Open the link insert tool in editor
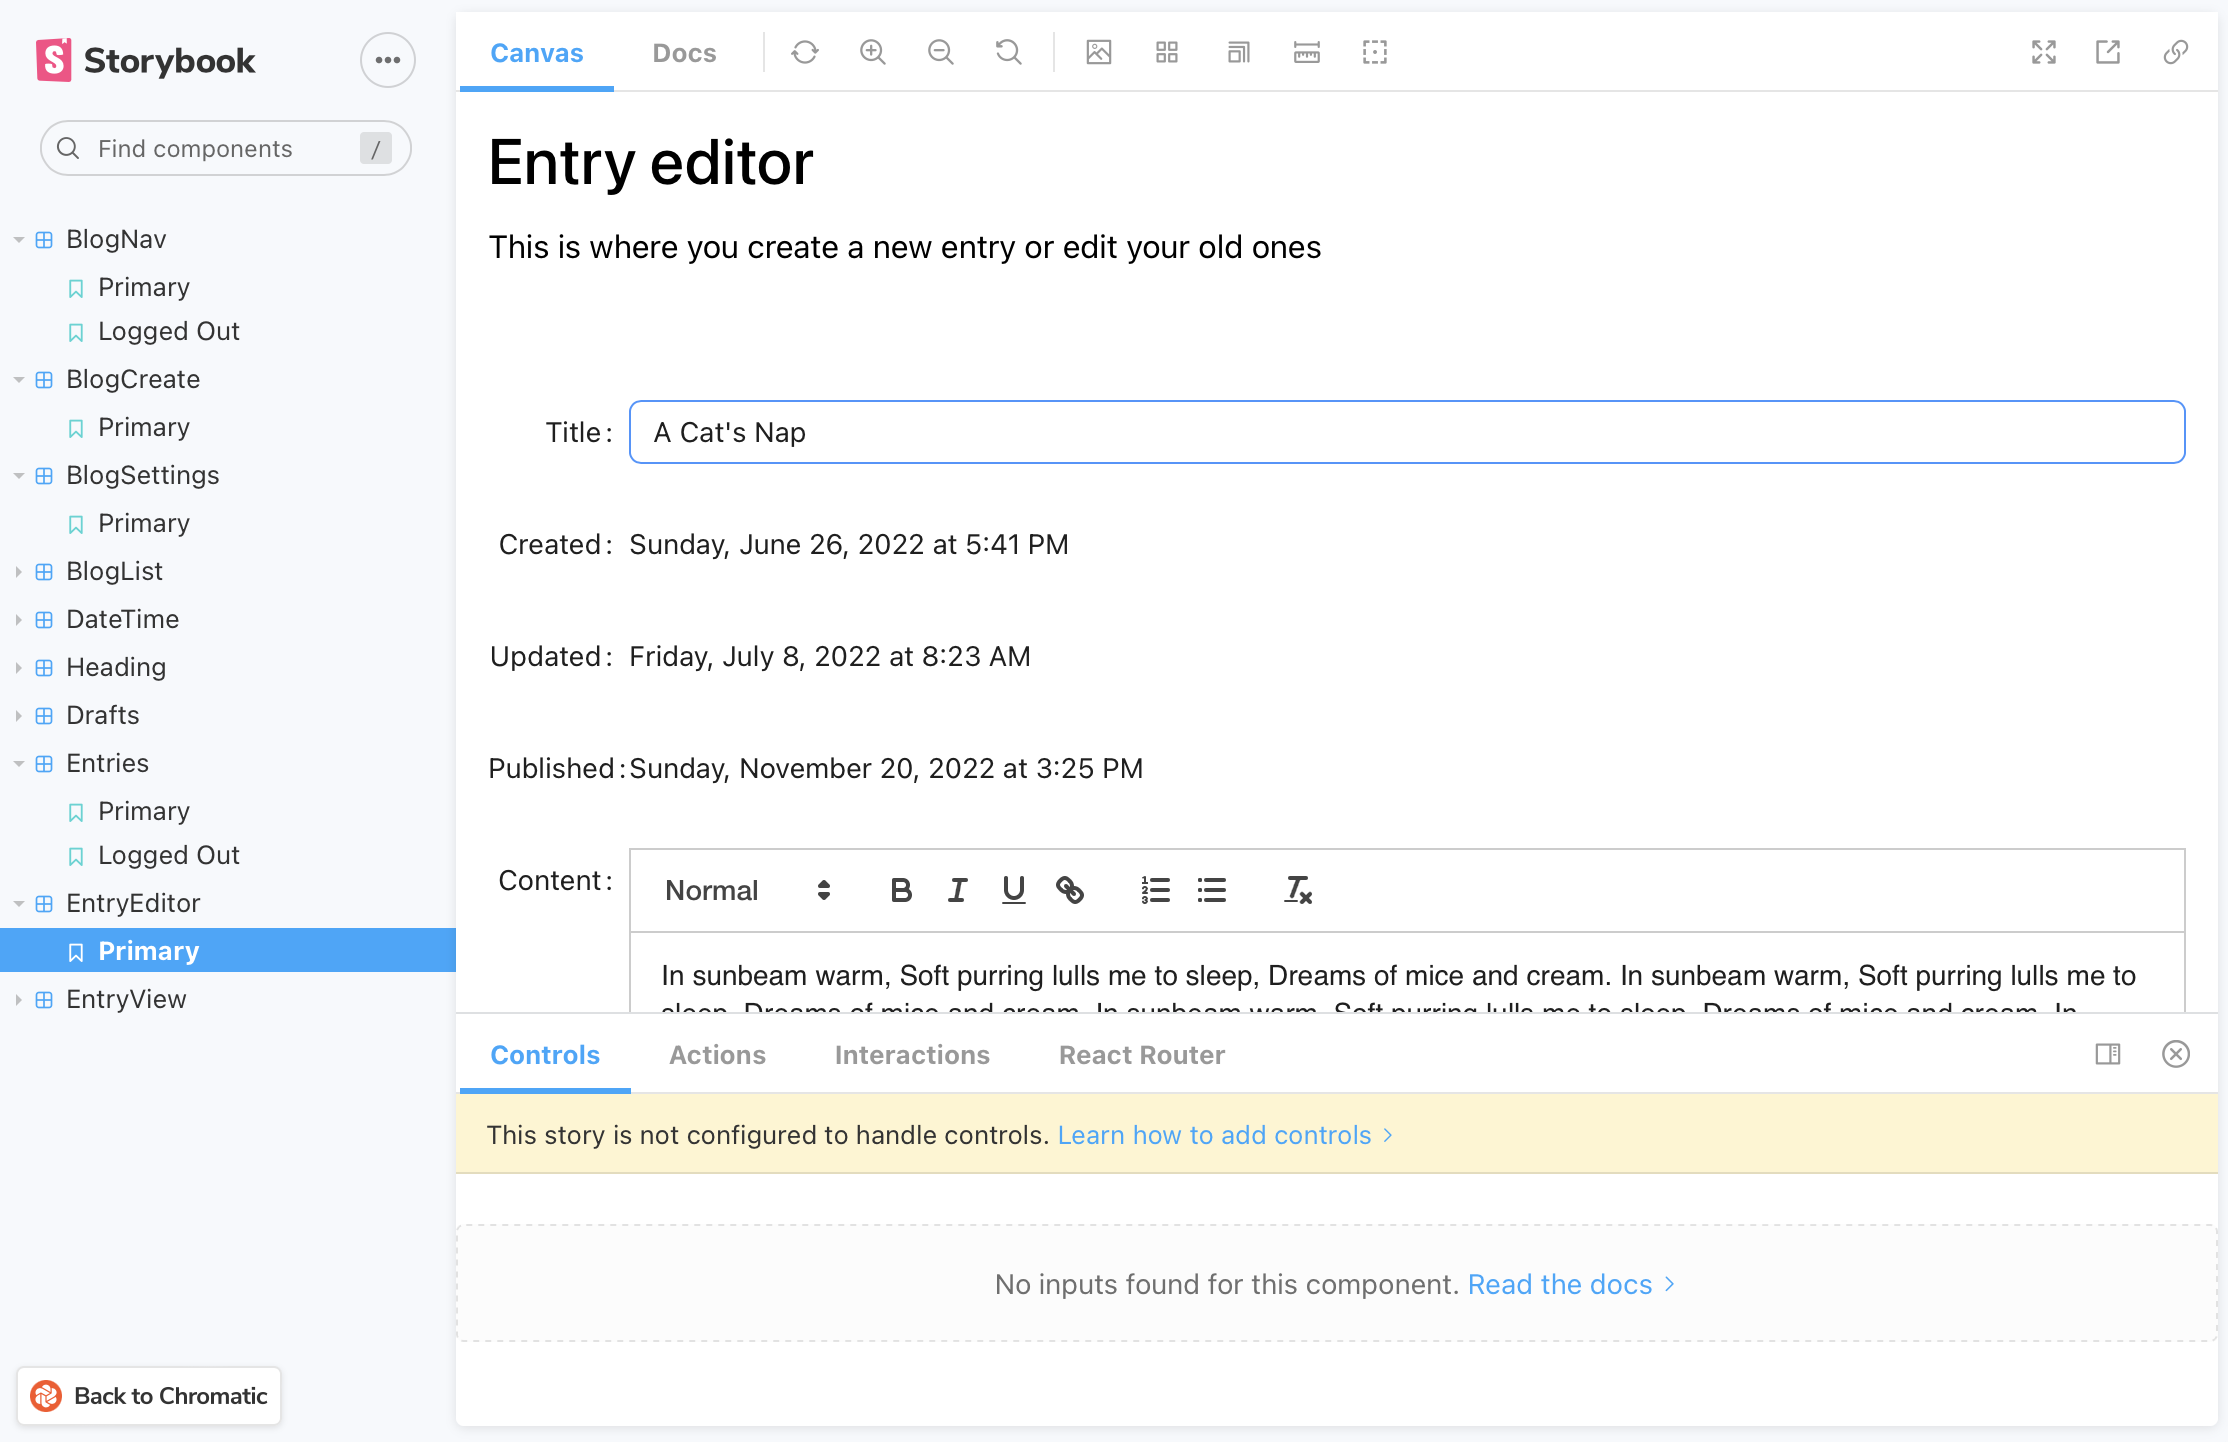Screen dimensions: 2228x1442 point(1069,890)
